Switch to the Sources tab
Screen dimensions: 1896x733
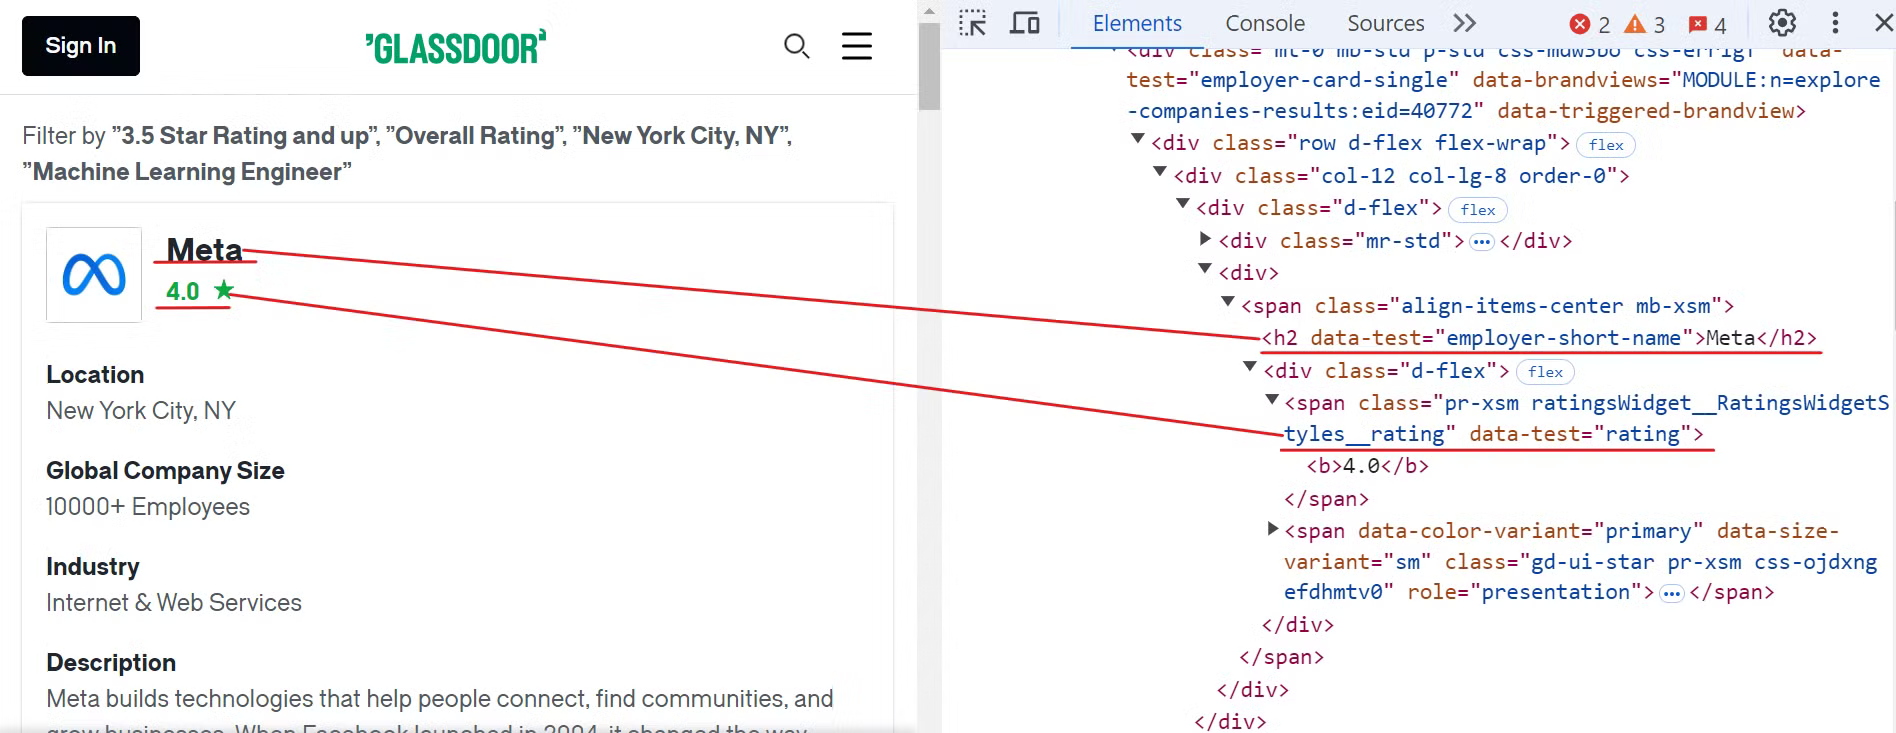click(1385, 23)
